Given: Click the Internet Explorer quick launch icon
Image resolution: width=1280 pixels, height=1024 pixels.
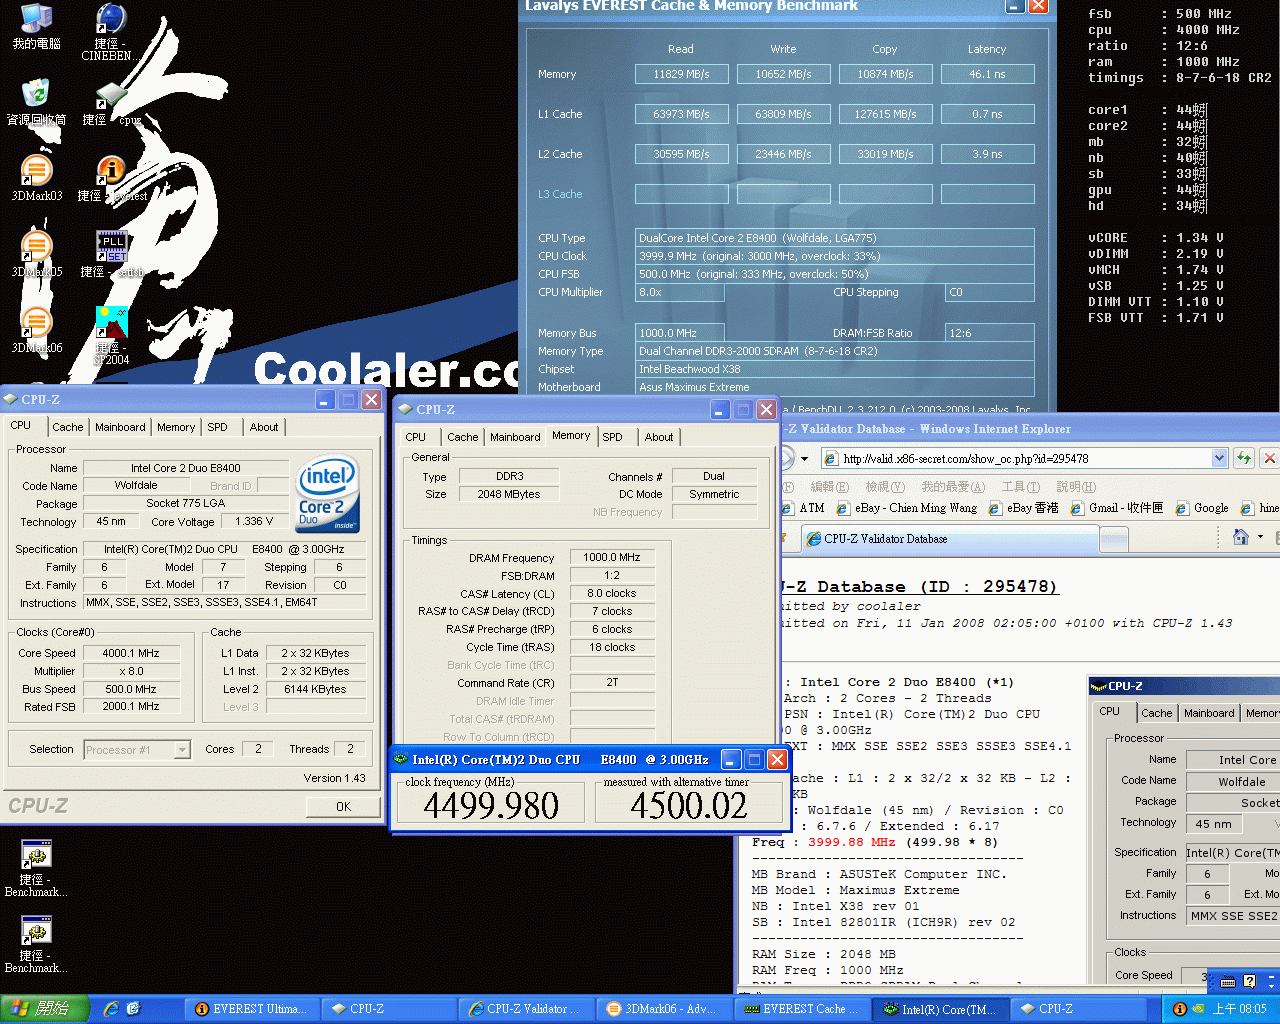Looking at the screenshot, I should 111,1009.
